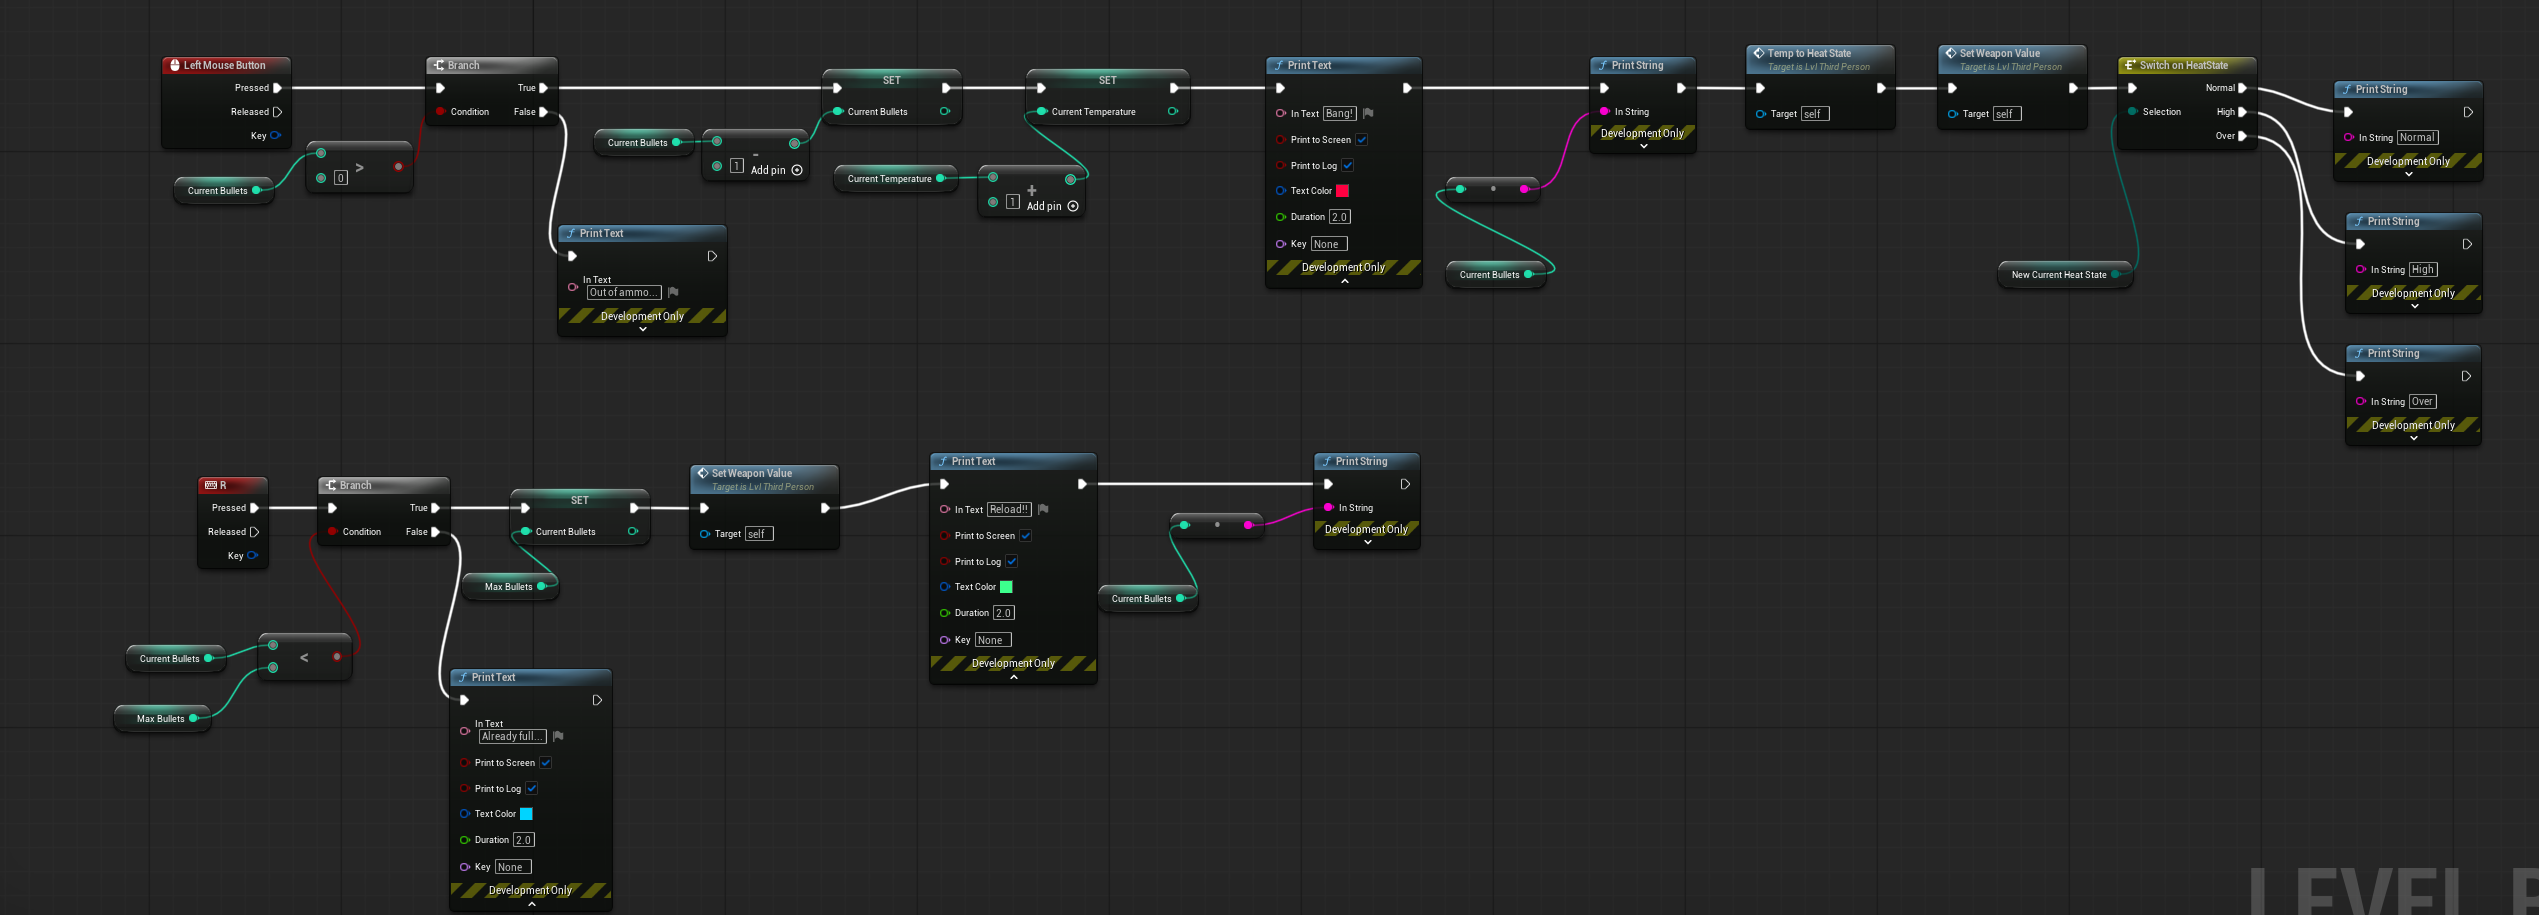Click Add pin on the Current Temperature add node
This screenshot has height=915, width=2539.
click(1053, 206)
